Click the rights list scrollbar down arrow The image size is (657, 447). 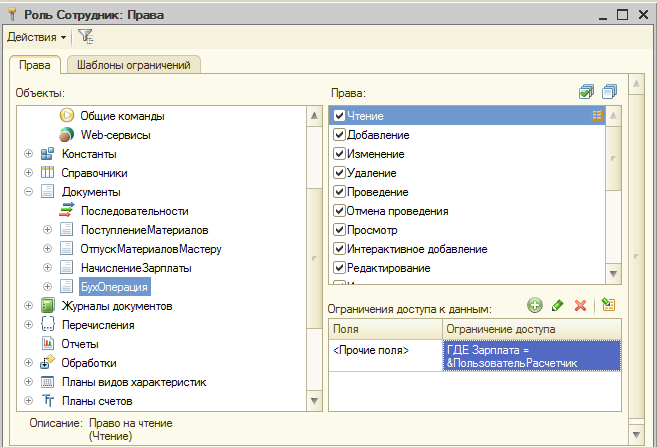tap(613, 274)
